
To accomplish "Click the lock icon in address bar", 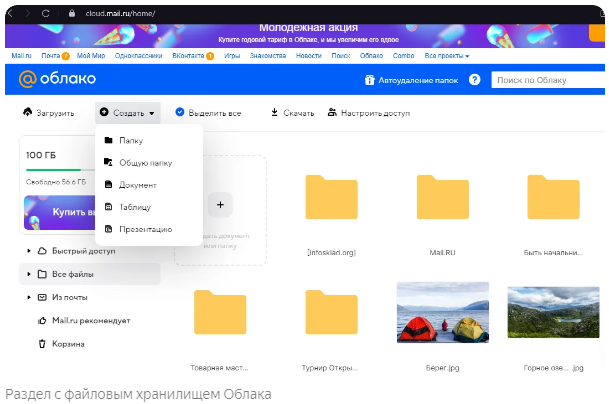I will pos(71,13).
